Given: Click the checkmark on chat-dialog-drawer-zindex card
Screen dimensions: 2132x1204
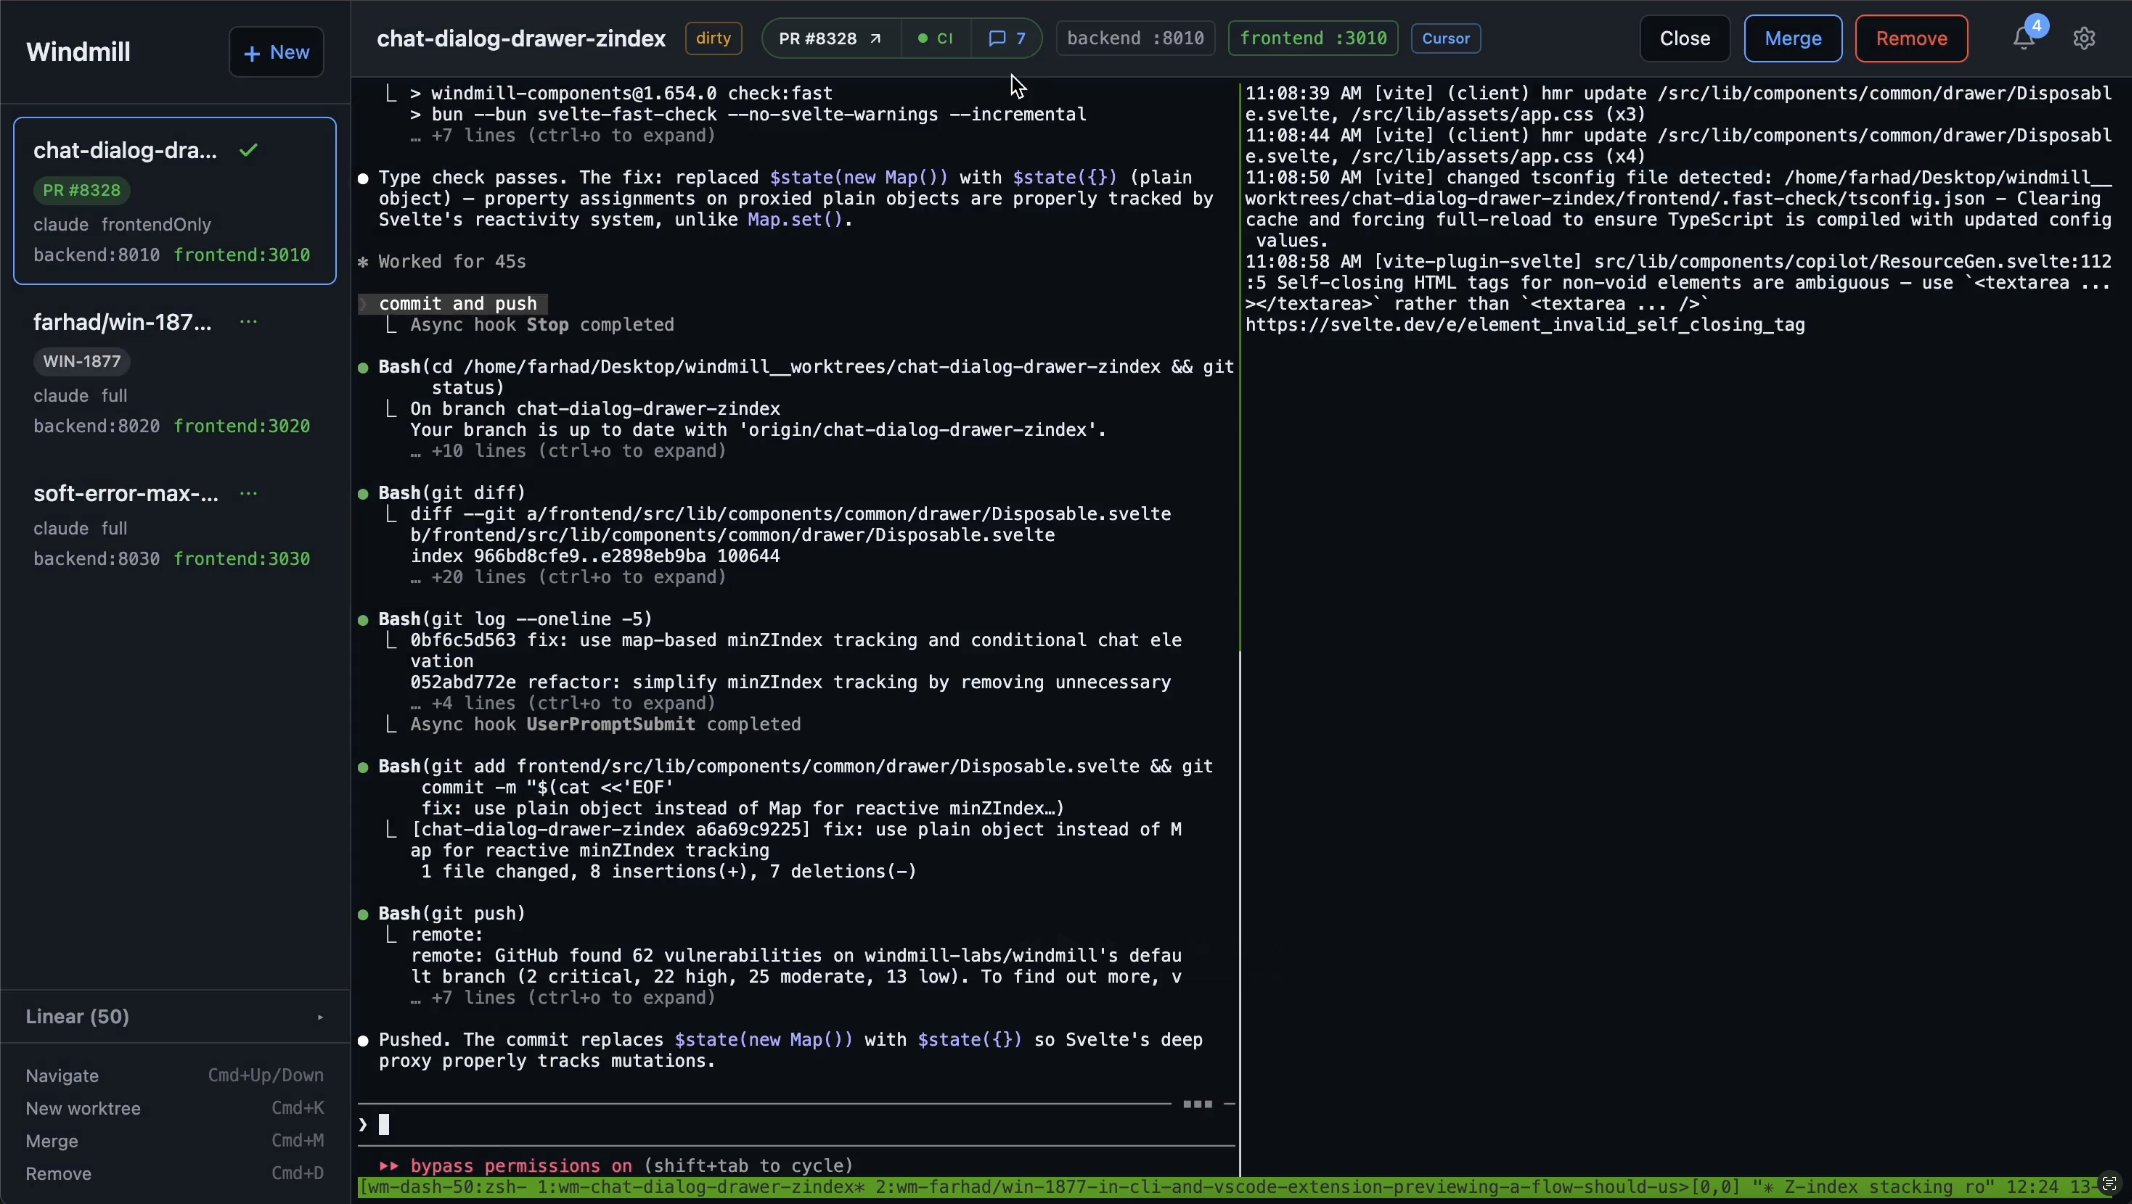Looking at the screenshot, I should pyautogui.click(x=247, y=150).
